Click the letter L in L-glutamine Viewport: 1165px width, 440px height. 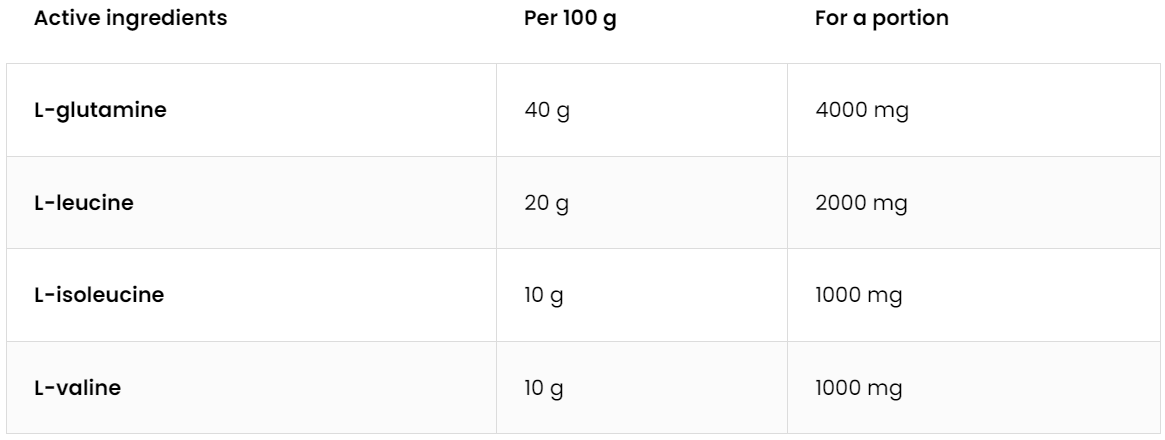tap(40, 110)
